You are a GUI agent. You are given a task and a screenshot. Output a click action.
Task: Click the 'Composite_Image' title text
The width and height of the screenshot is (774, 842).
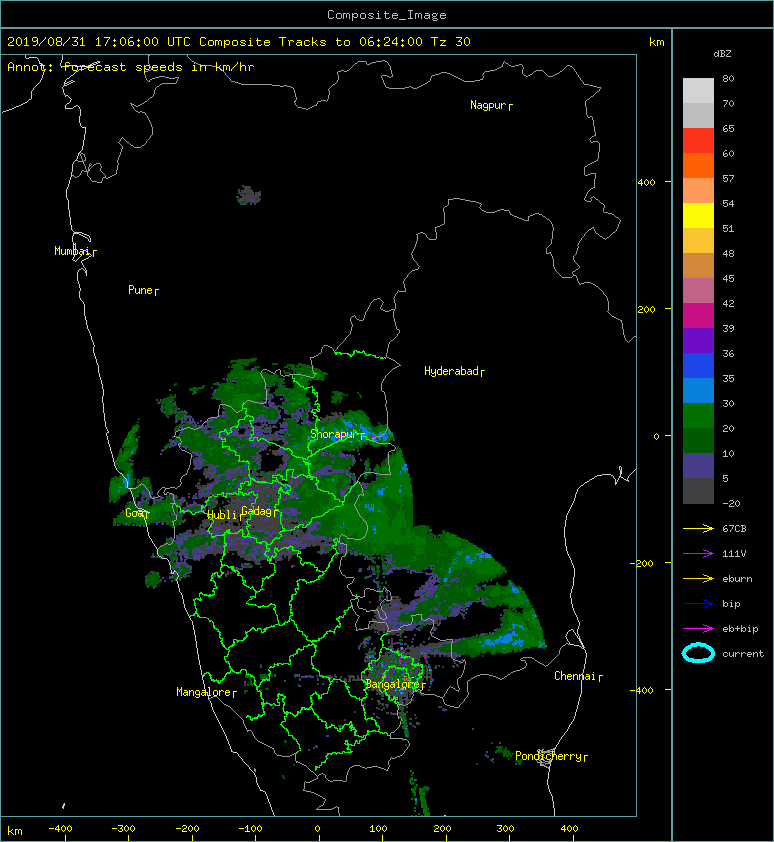click(x=387, y=15)
